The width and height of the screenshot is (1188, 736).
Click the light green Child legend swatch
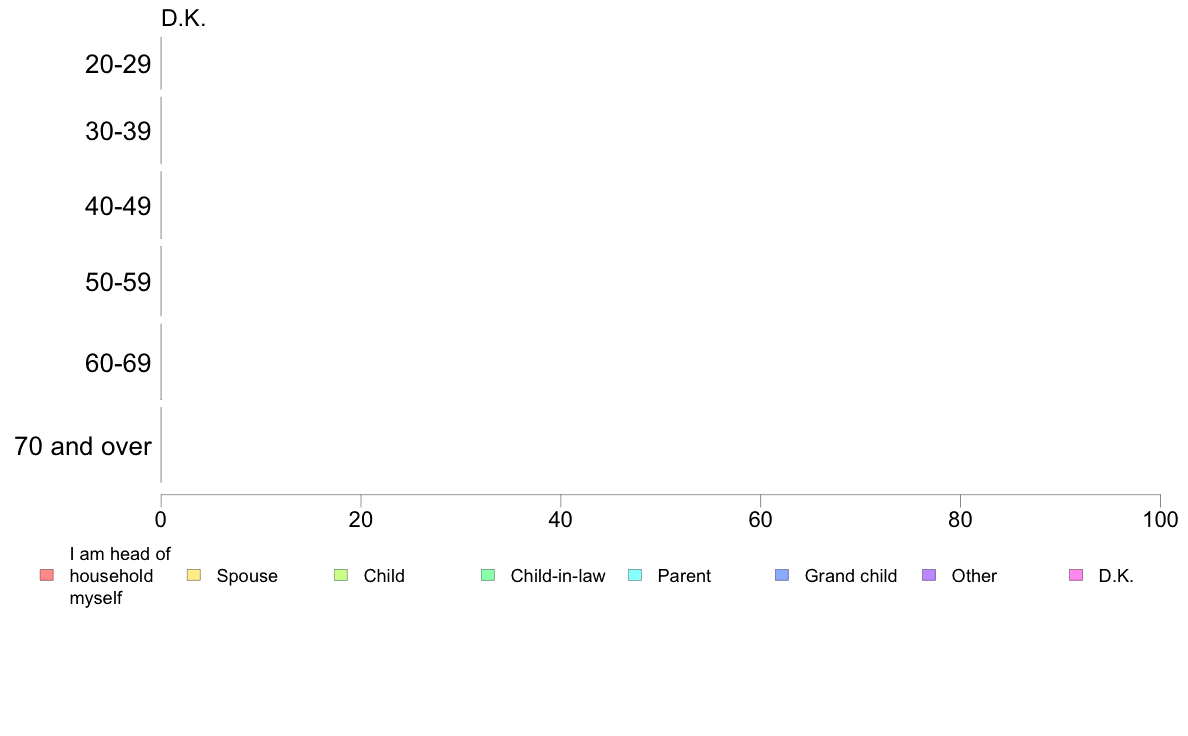pos(341,575)
